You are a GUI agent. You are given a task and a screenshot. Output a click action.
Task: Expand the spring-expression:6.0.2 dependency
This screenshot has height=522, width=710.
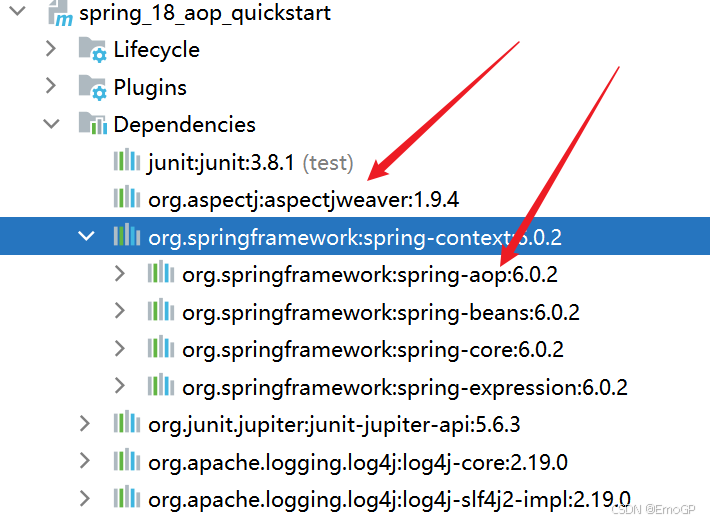tap(120, 386)
